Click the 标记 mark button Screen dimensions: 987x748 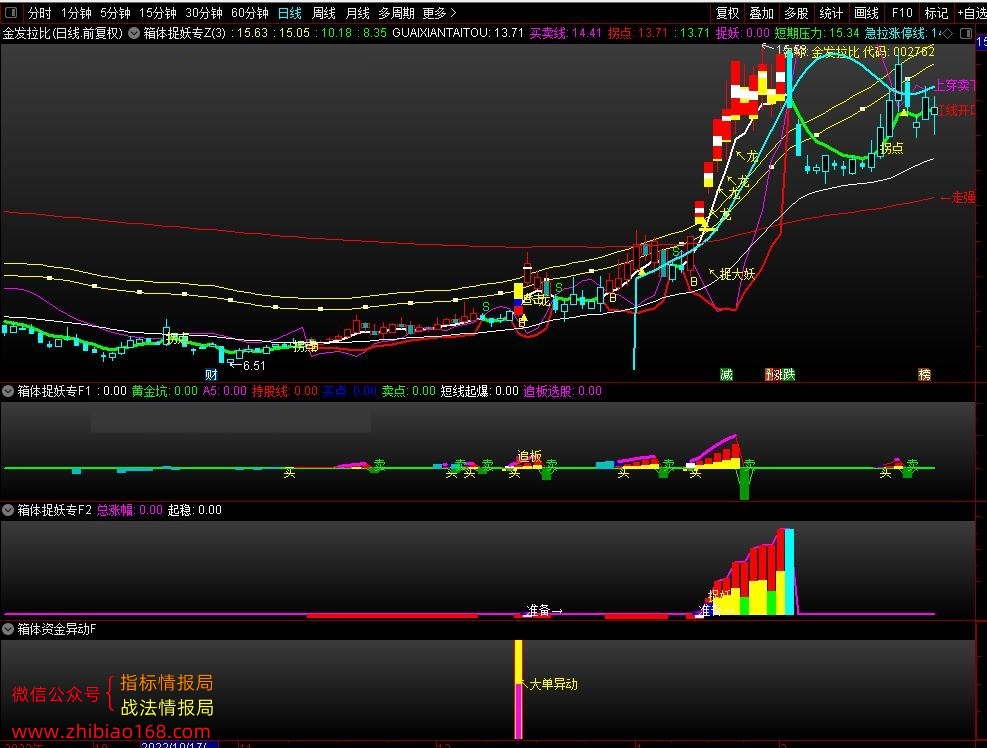(936, 13)
